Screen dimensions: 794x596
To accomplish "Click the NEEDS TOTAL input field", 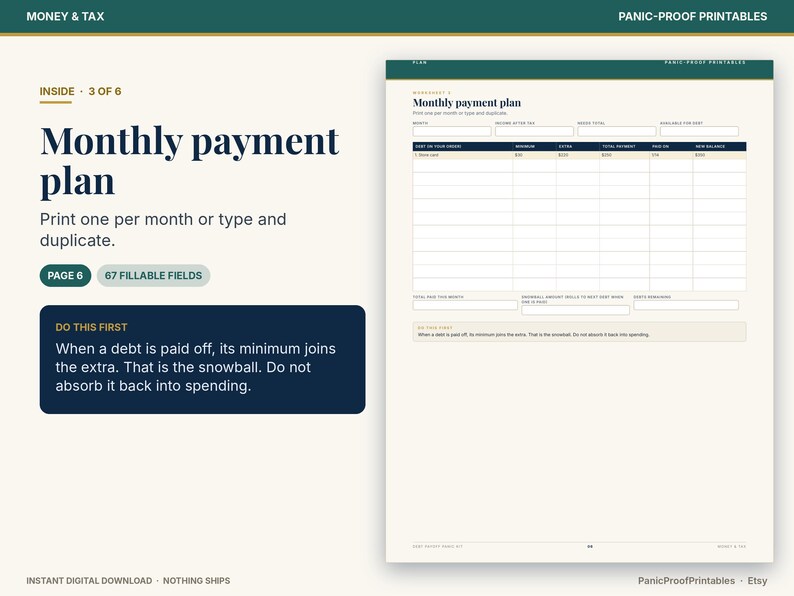I will (617, 132).
